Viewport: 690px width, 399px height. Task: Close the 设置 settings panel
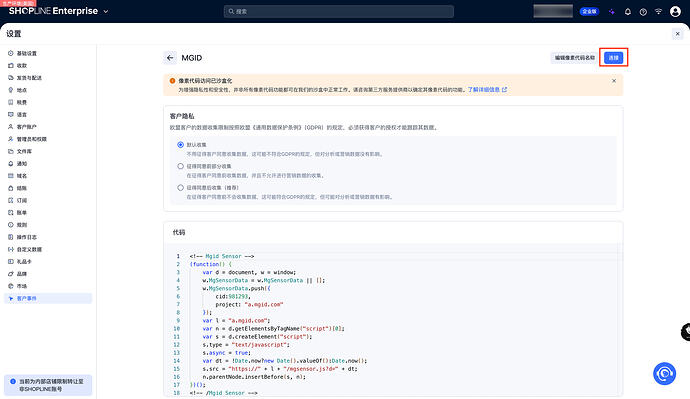(x=678, y=33)
